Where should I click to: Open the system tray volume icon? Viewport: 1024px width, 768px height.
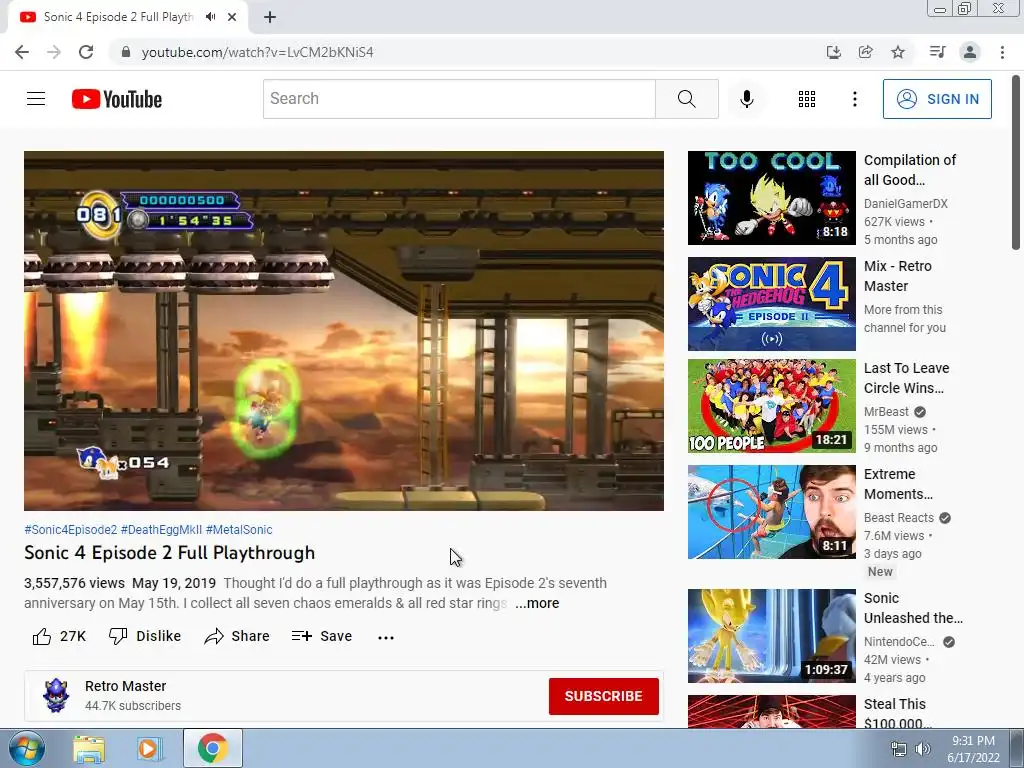[923, 749]
